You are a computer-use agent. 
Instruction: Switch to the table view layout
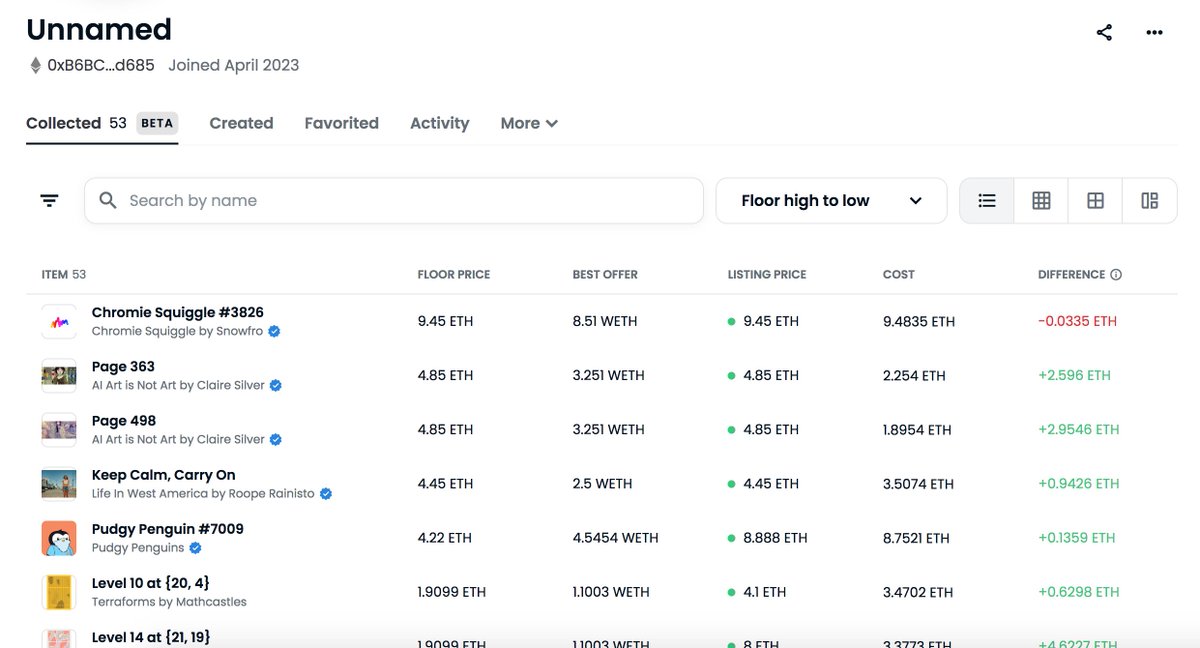tap(1095, 200)
